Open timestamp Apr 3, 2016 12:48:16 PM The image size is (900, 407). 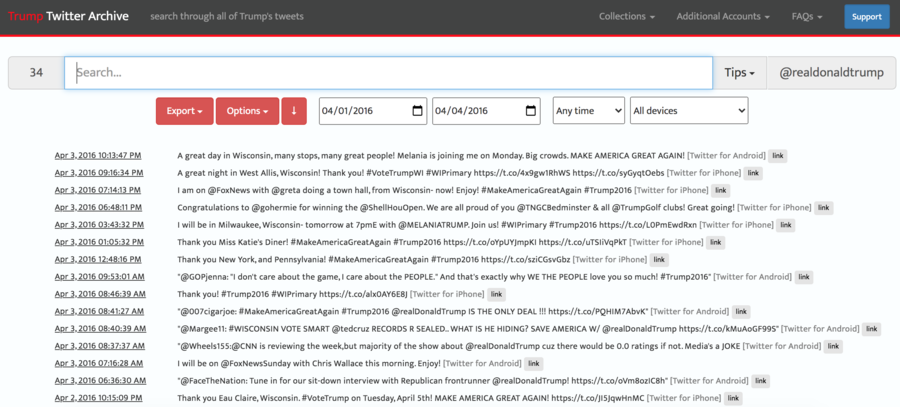pos(98,259)
